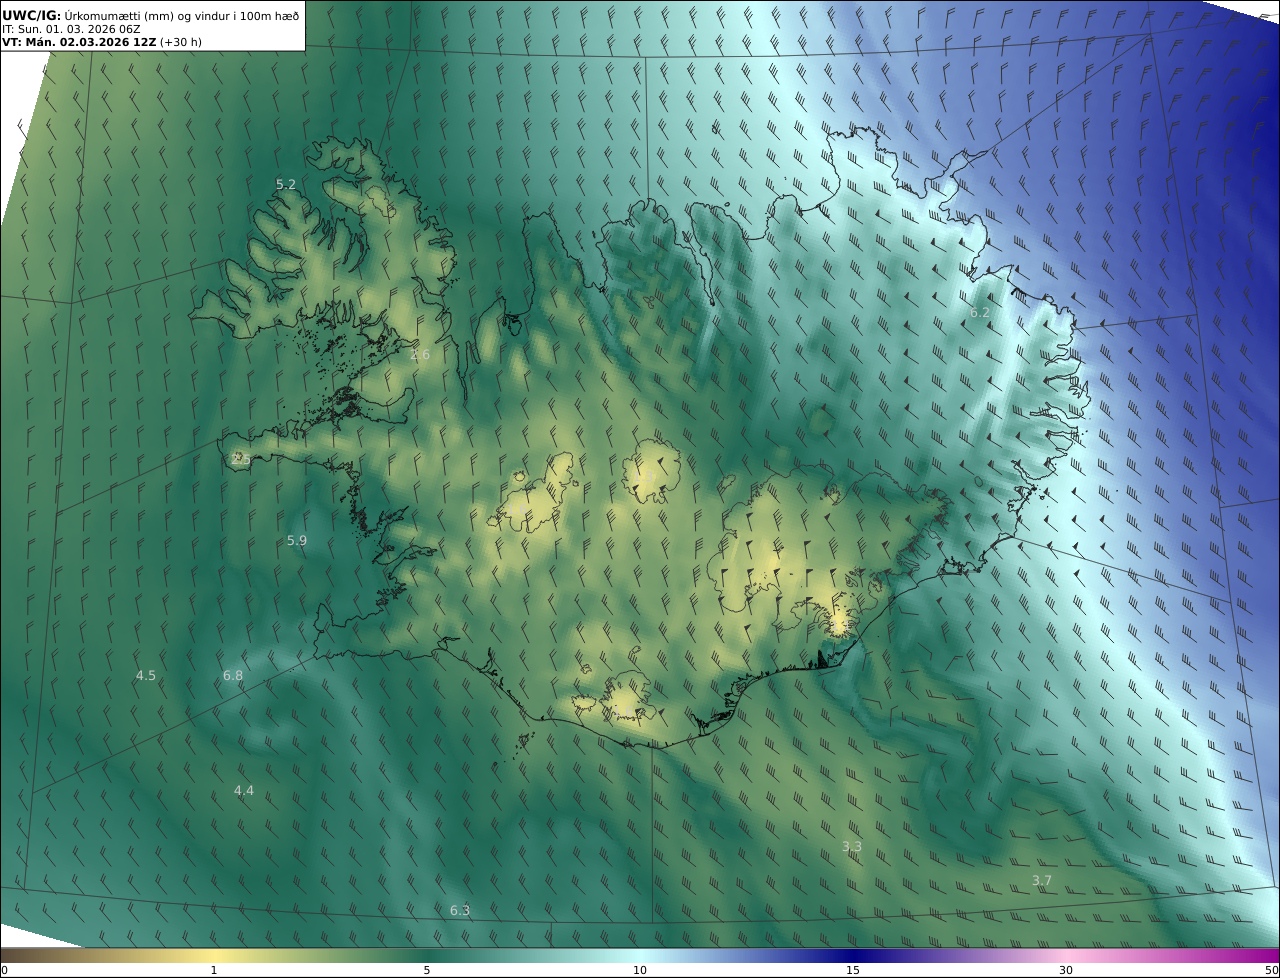
Task: Click the 6.3 value near the bottom edge
Action: [x=460, y=911]
